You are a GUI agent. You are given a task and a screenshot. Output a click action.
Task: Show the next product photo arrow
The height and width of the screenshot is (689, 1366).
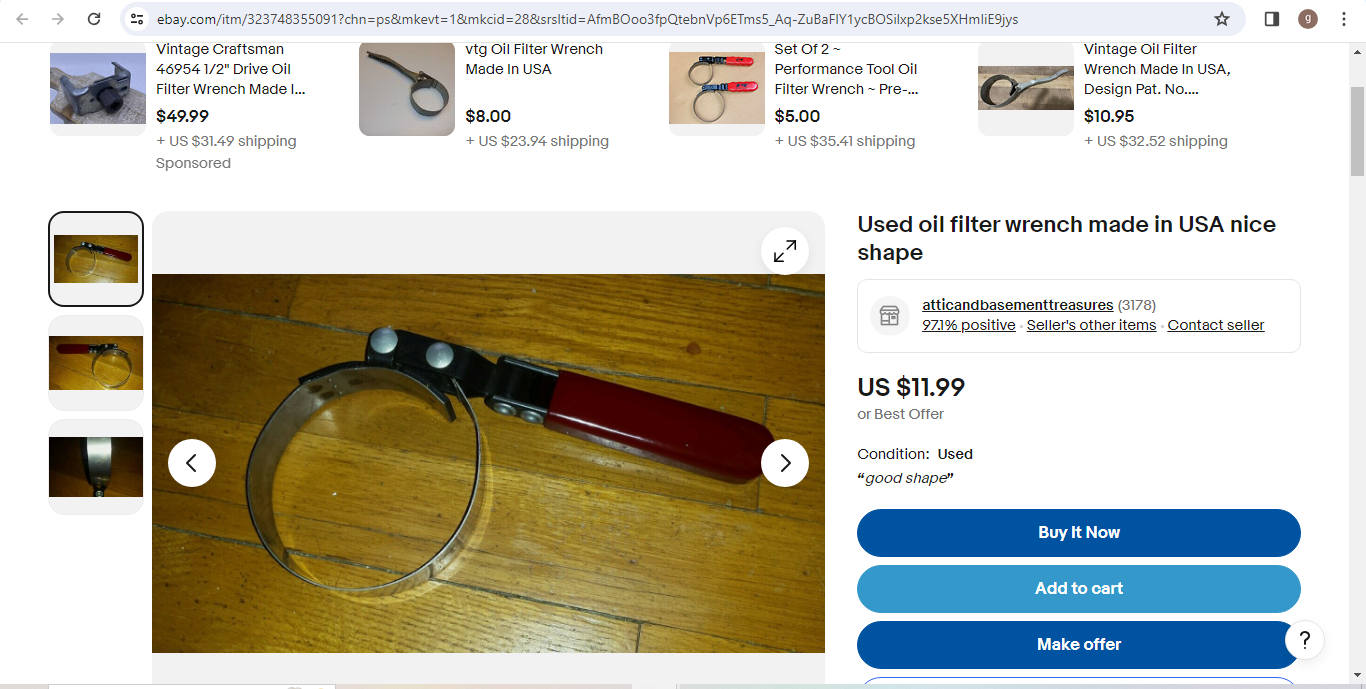click(x=785, y=463)
